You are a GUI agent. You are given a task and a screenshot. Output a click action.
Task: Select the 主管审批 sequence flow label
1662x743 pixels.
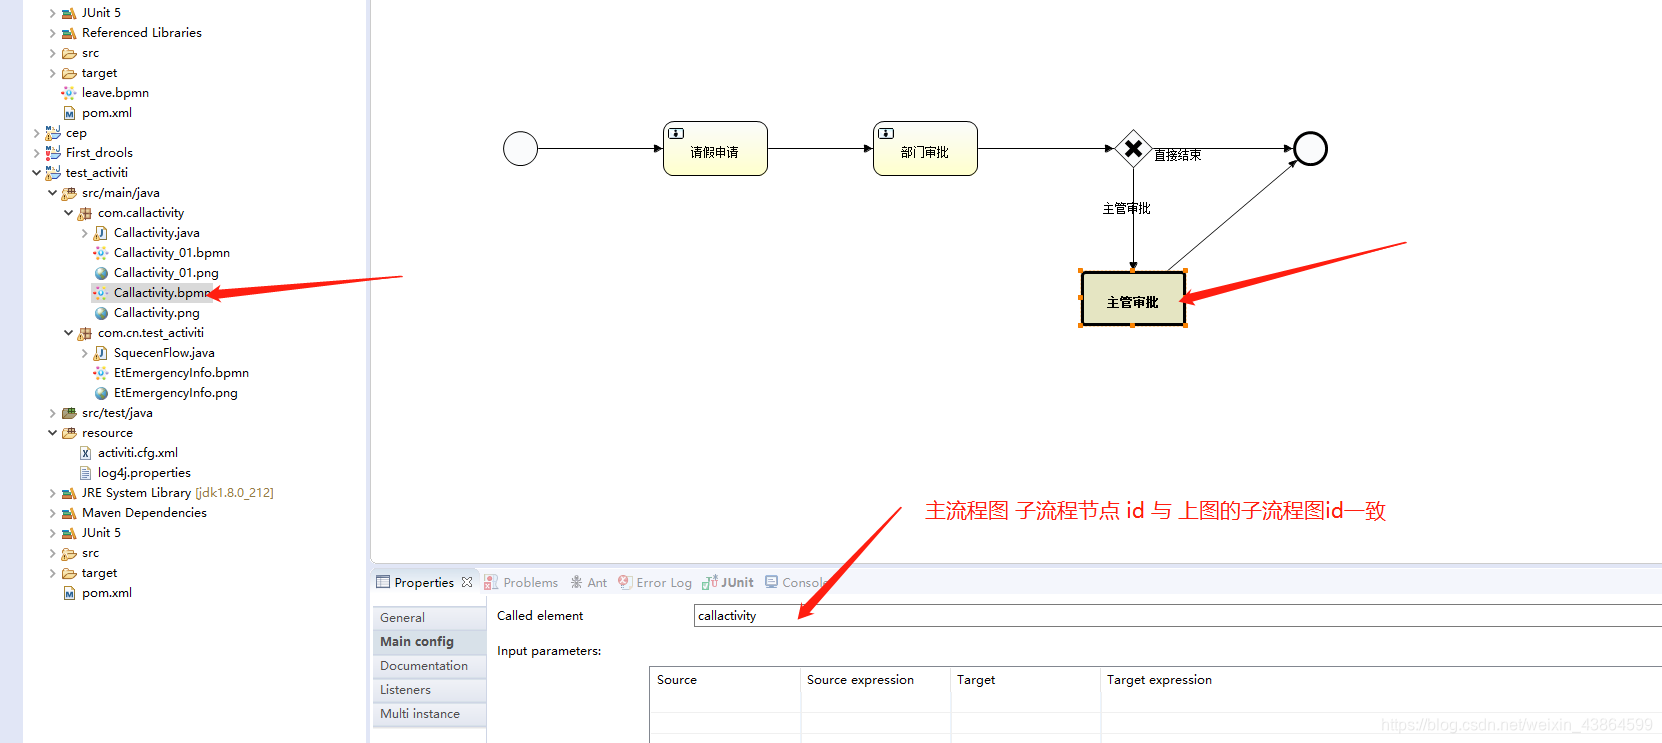(1127, 209)
